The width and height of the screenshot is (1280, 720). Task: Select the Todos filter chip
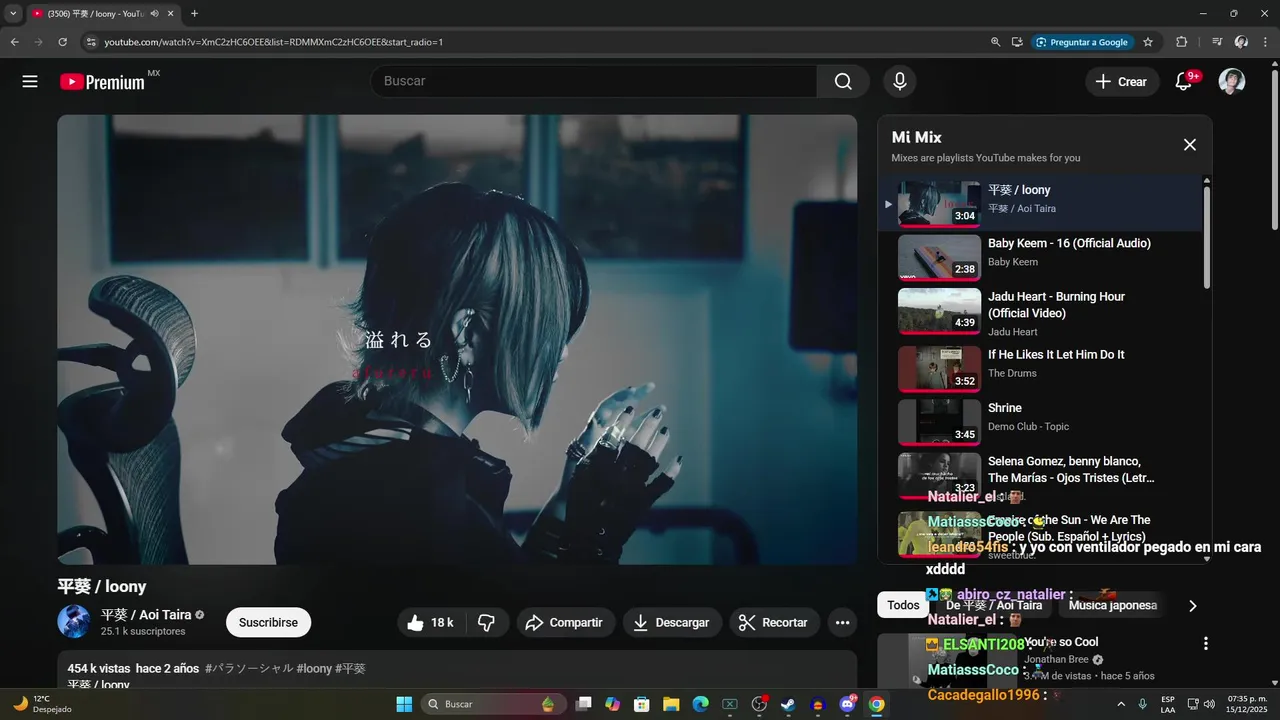pyautogui.click(x=903, y=605)
